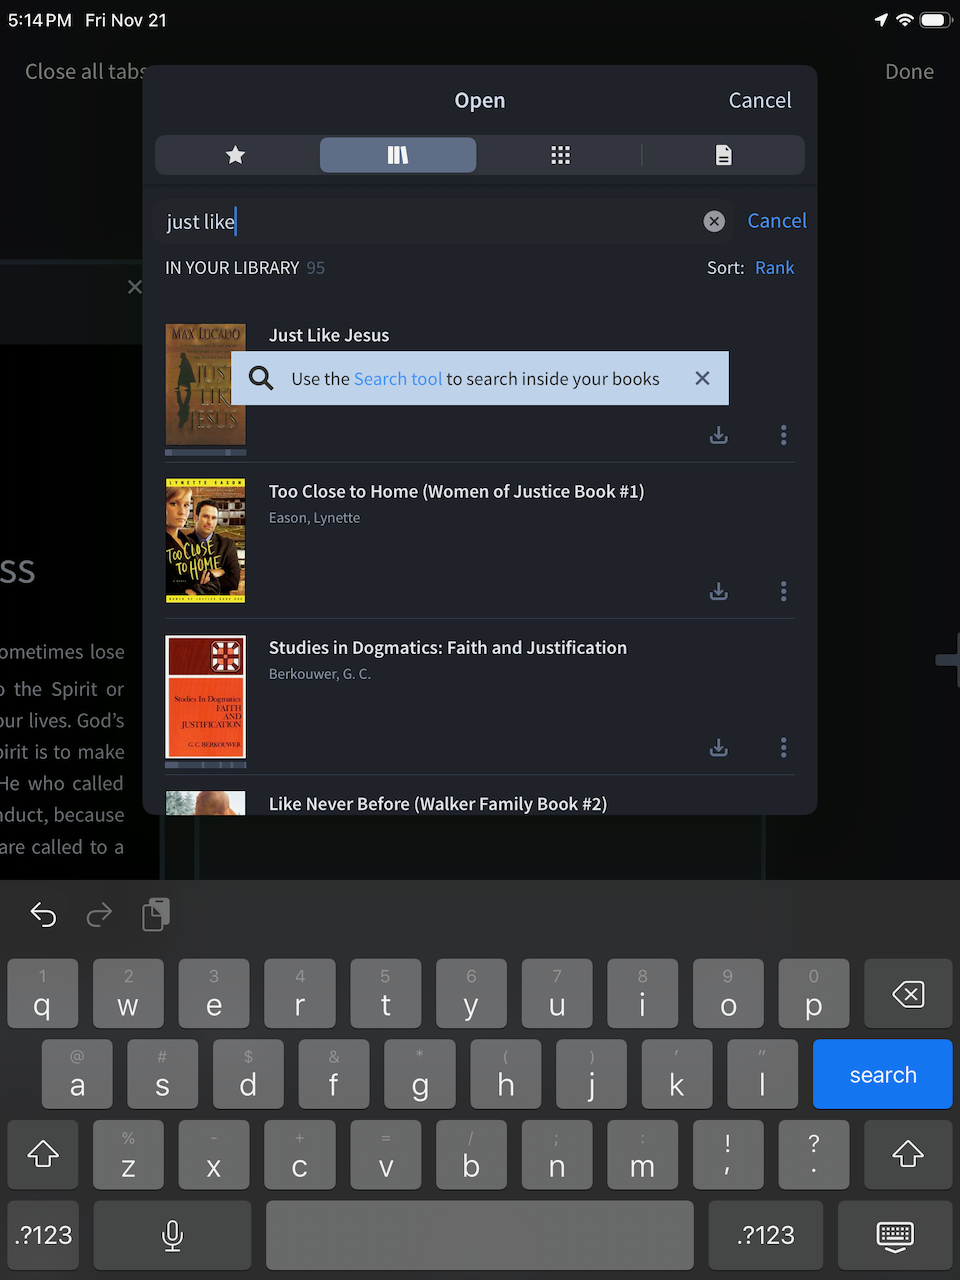Tap the 5:14 PM clock

[40, 20]
